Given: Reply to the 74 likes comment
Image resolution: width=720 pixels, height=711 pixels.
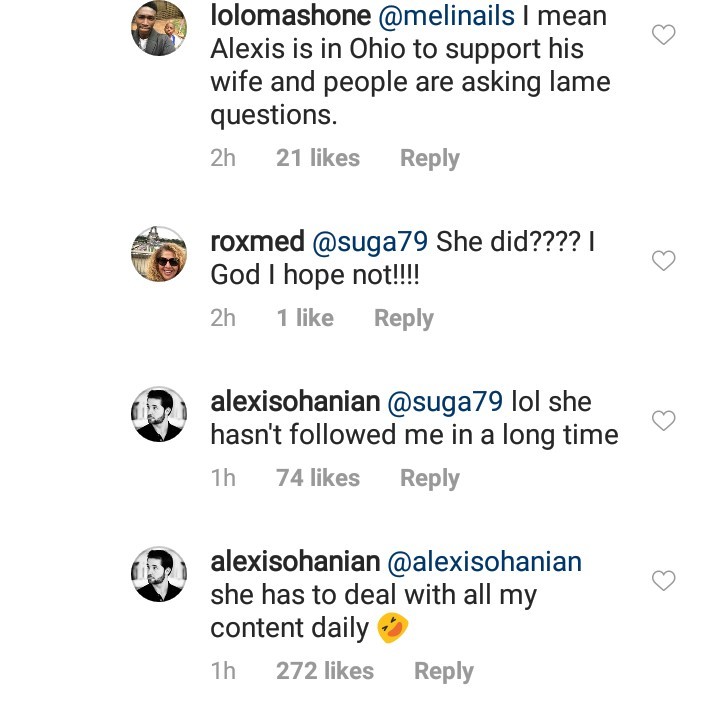Looking at the screenshot, I should point(429,478).
